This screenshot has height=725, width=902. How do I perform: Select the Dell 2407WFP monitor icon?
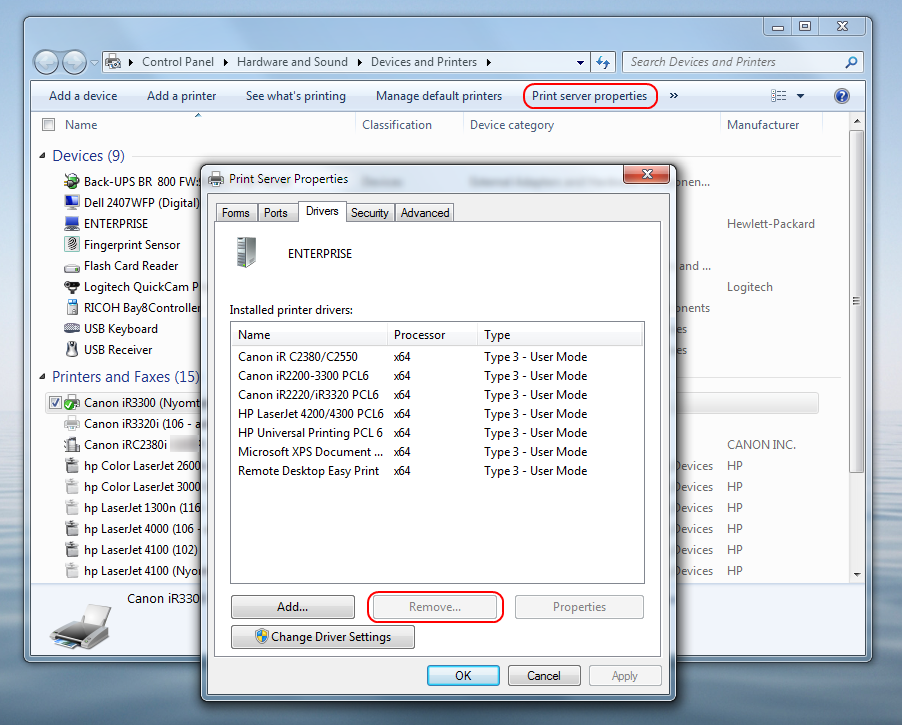pyautogui.click(x=72, y=203)
